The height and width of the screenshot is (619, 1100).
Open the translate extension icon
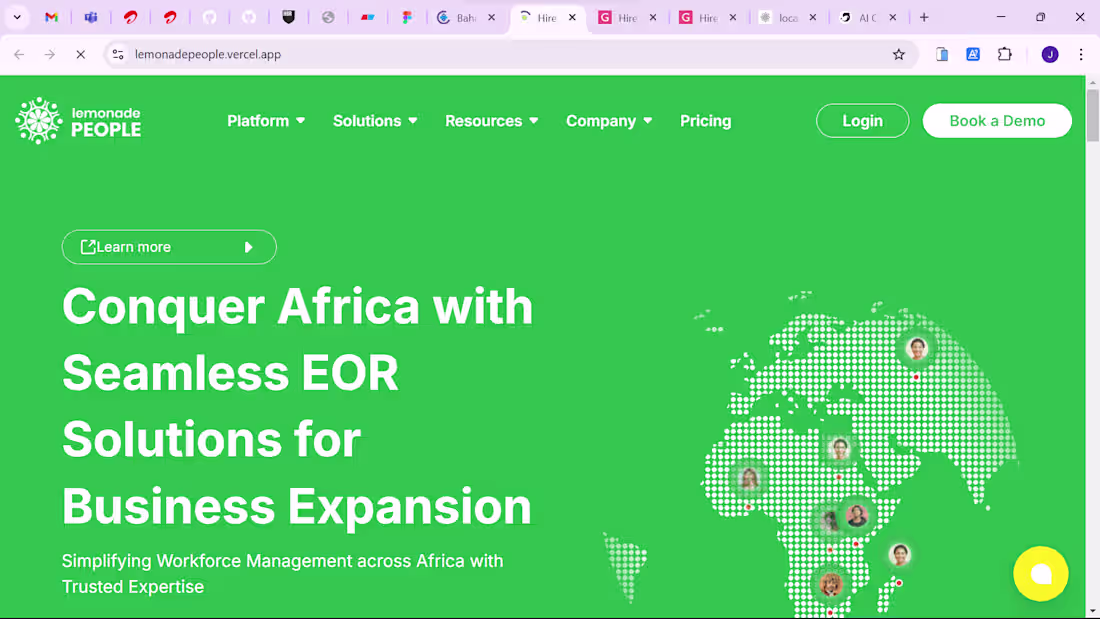(973, 54)
